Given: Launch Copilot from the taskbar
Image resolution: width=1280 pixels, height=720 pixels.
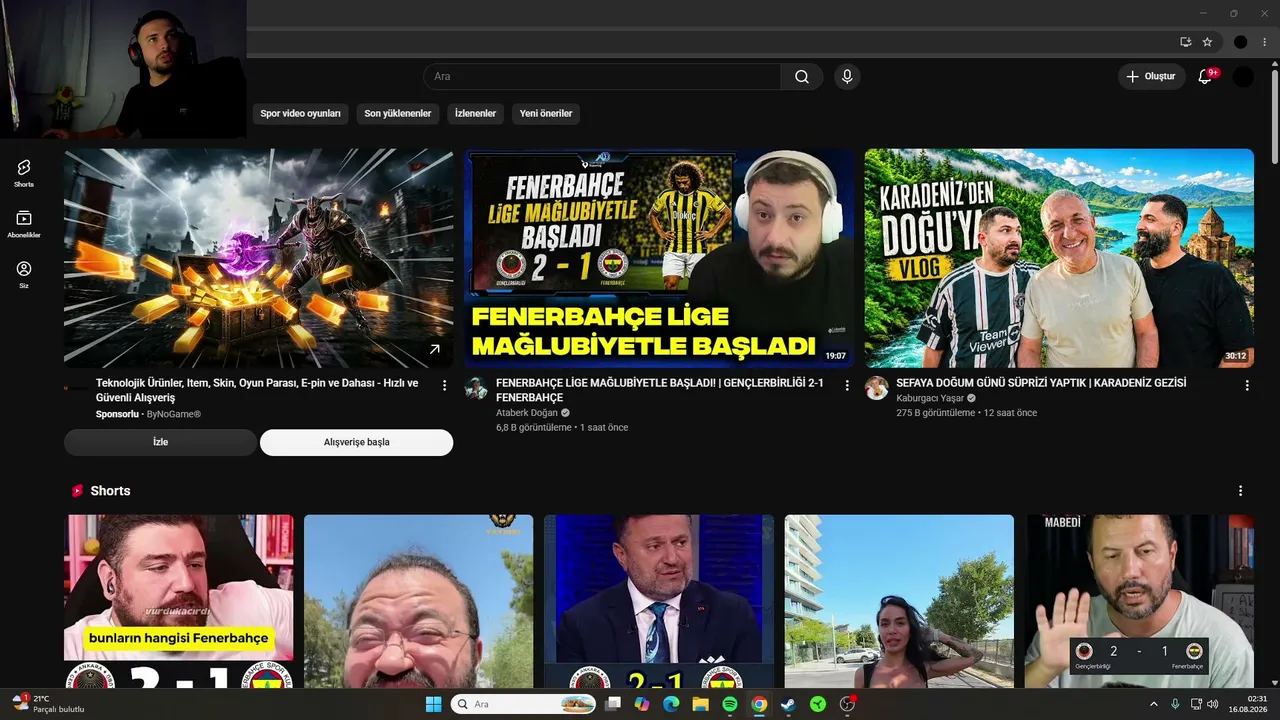Looking at the screenshot, I should 642,704.
